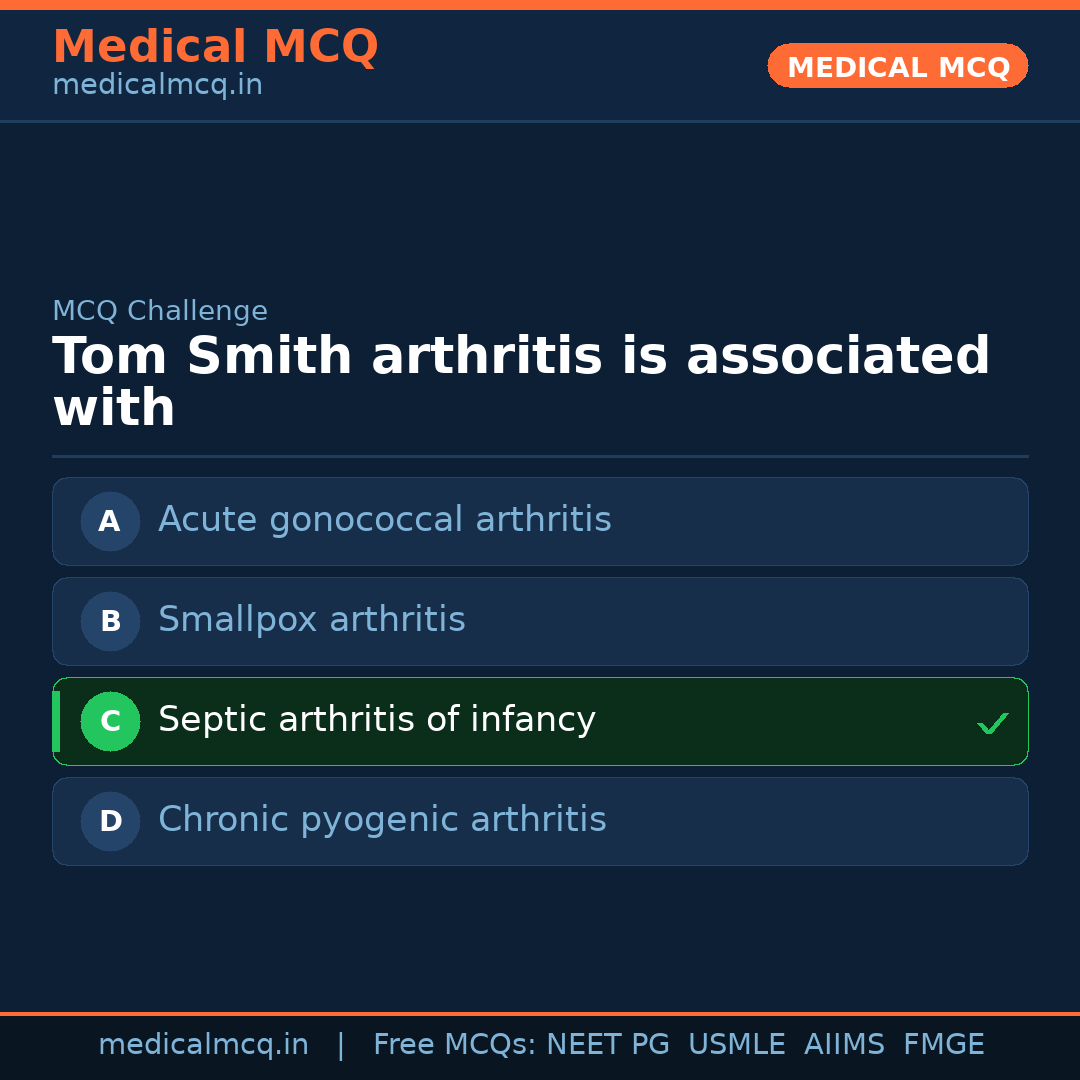The width and height of the screenshot is (1080, 1080).
Task: Click the Medical MCQ header title
Action: (215, 47)
